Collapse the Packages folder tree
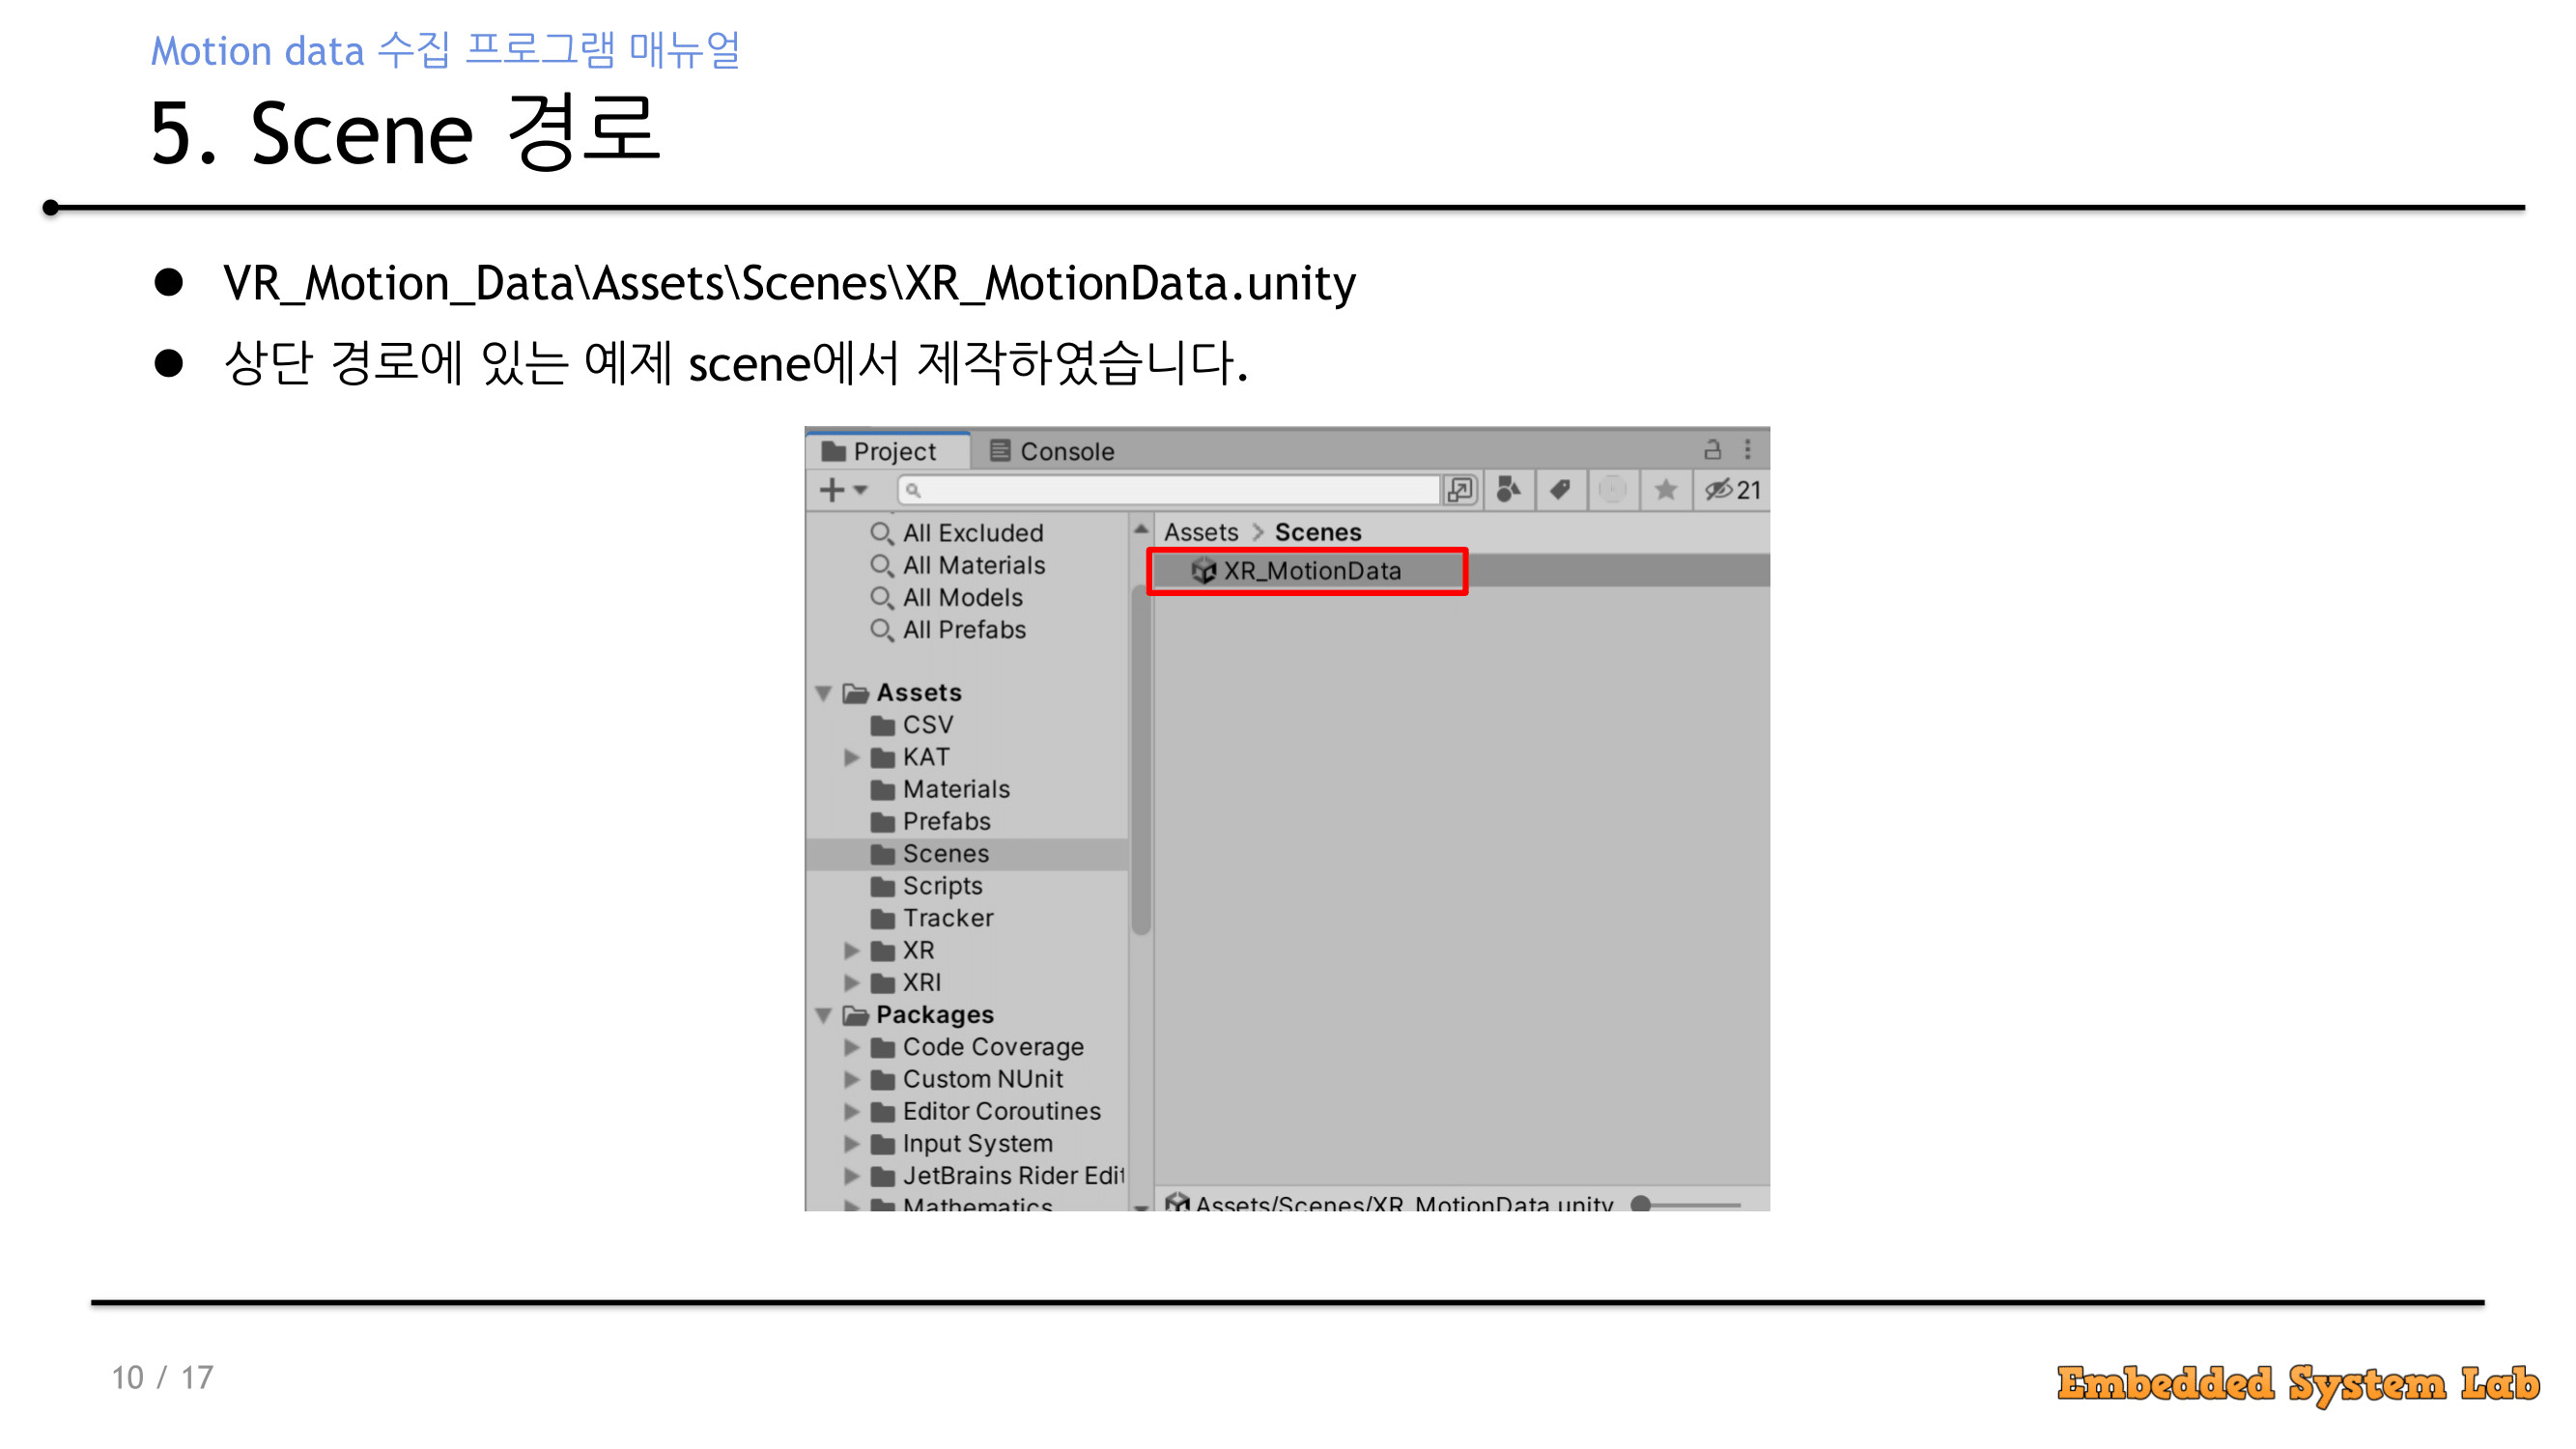Viewport: 2576px width, 1449px height. (x=824, y=1015)
